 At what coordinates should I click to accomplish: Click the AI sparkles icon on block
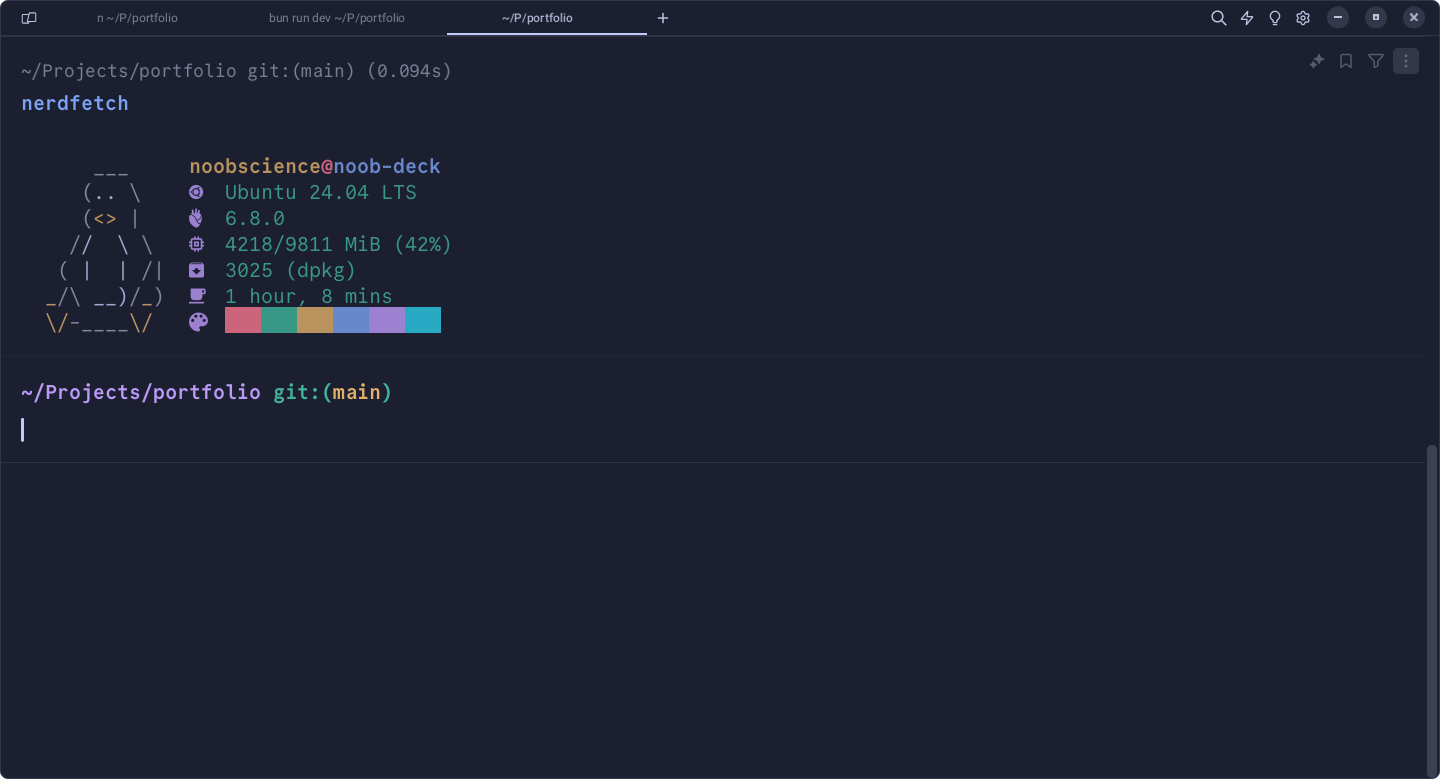1317,62
